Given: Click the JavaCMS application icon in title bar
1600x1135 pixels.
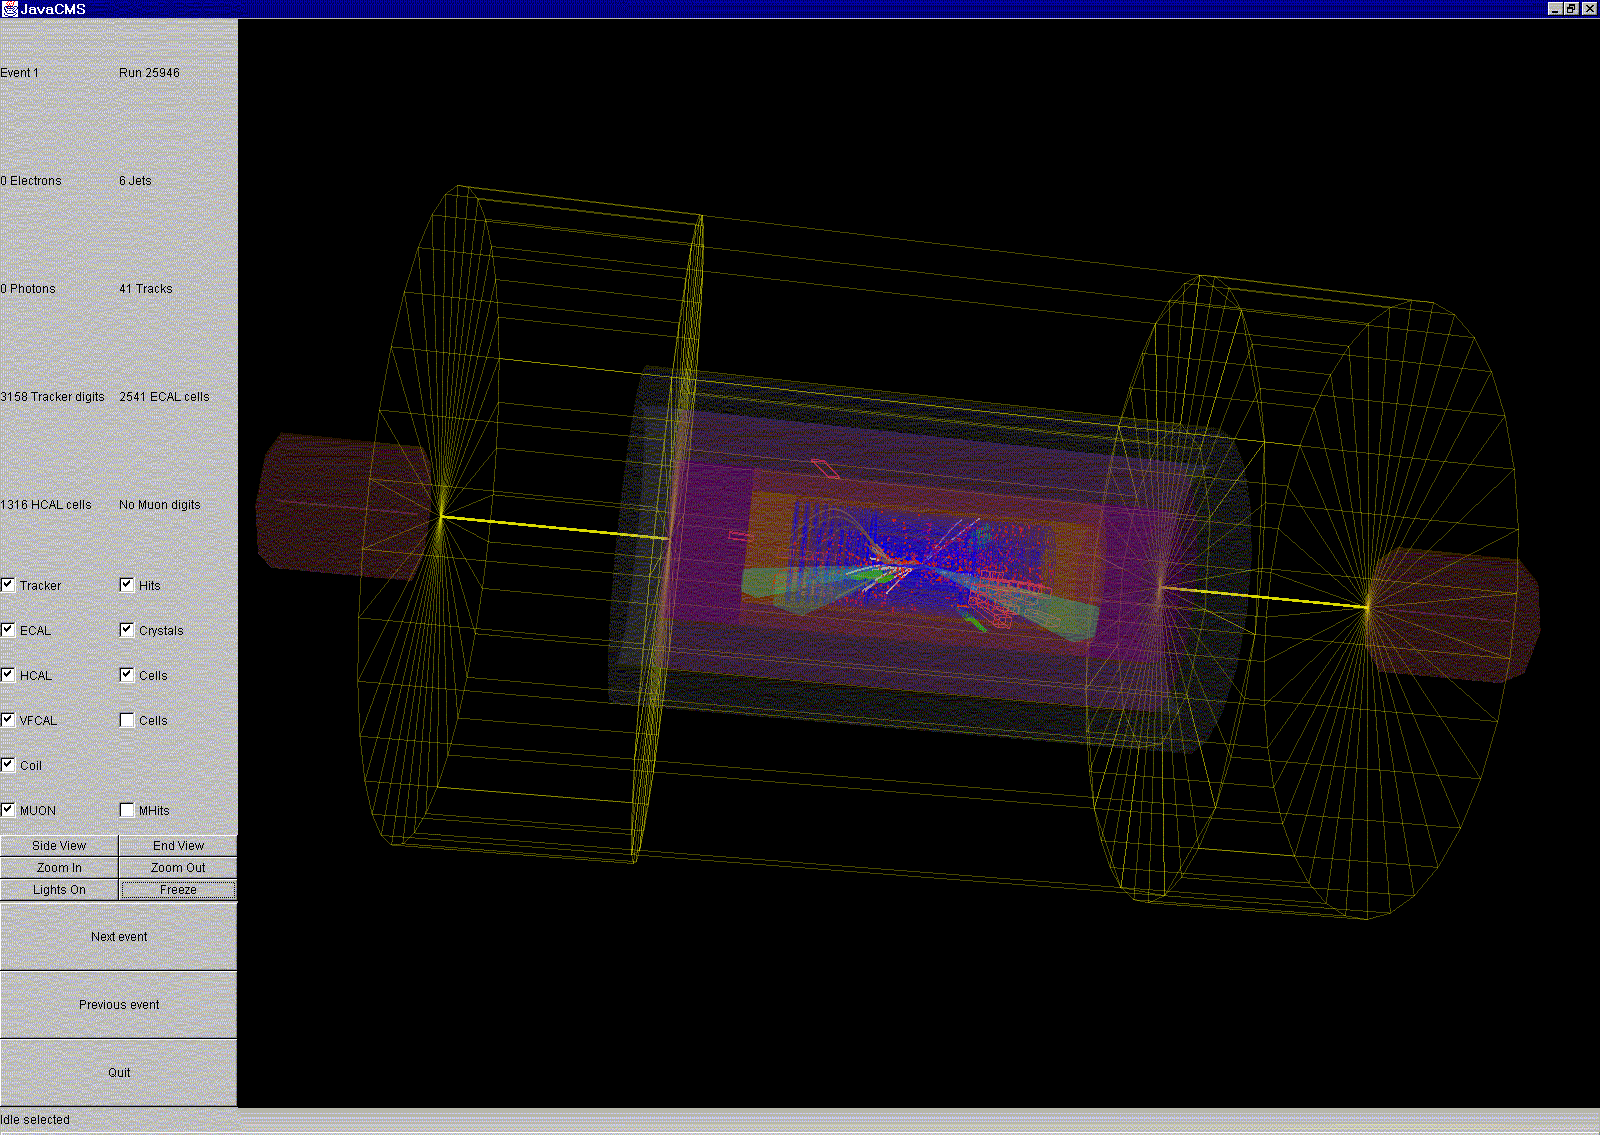Looking at the screenshot, I should point(10,8).
